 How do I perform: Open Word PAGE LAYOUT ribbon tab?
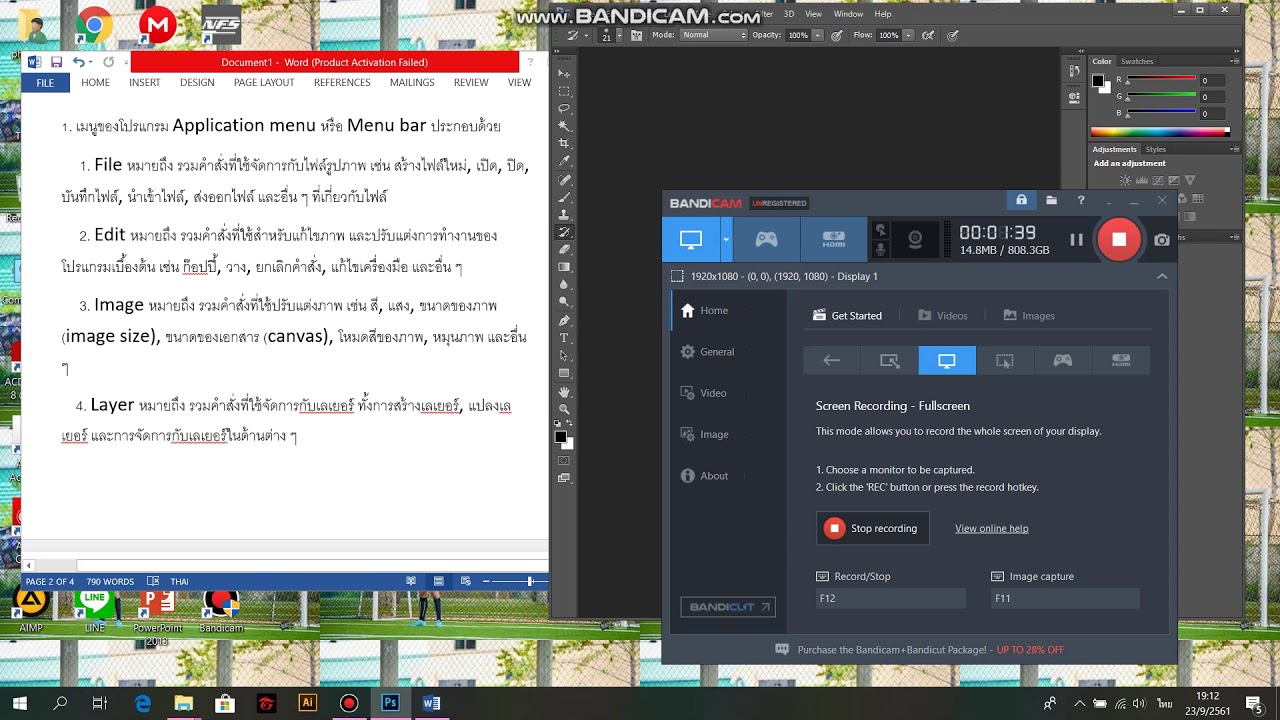[x=264, y=82]
